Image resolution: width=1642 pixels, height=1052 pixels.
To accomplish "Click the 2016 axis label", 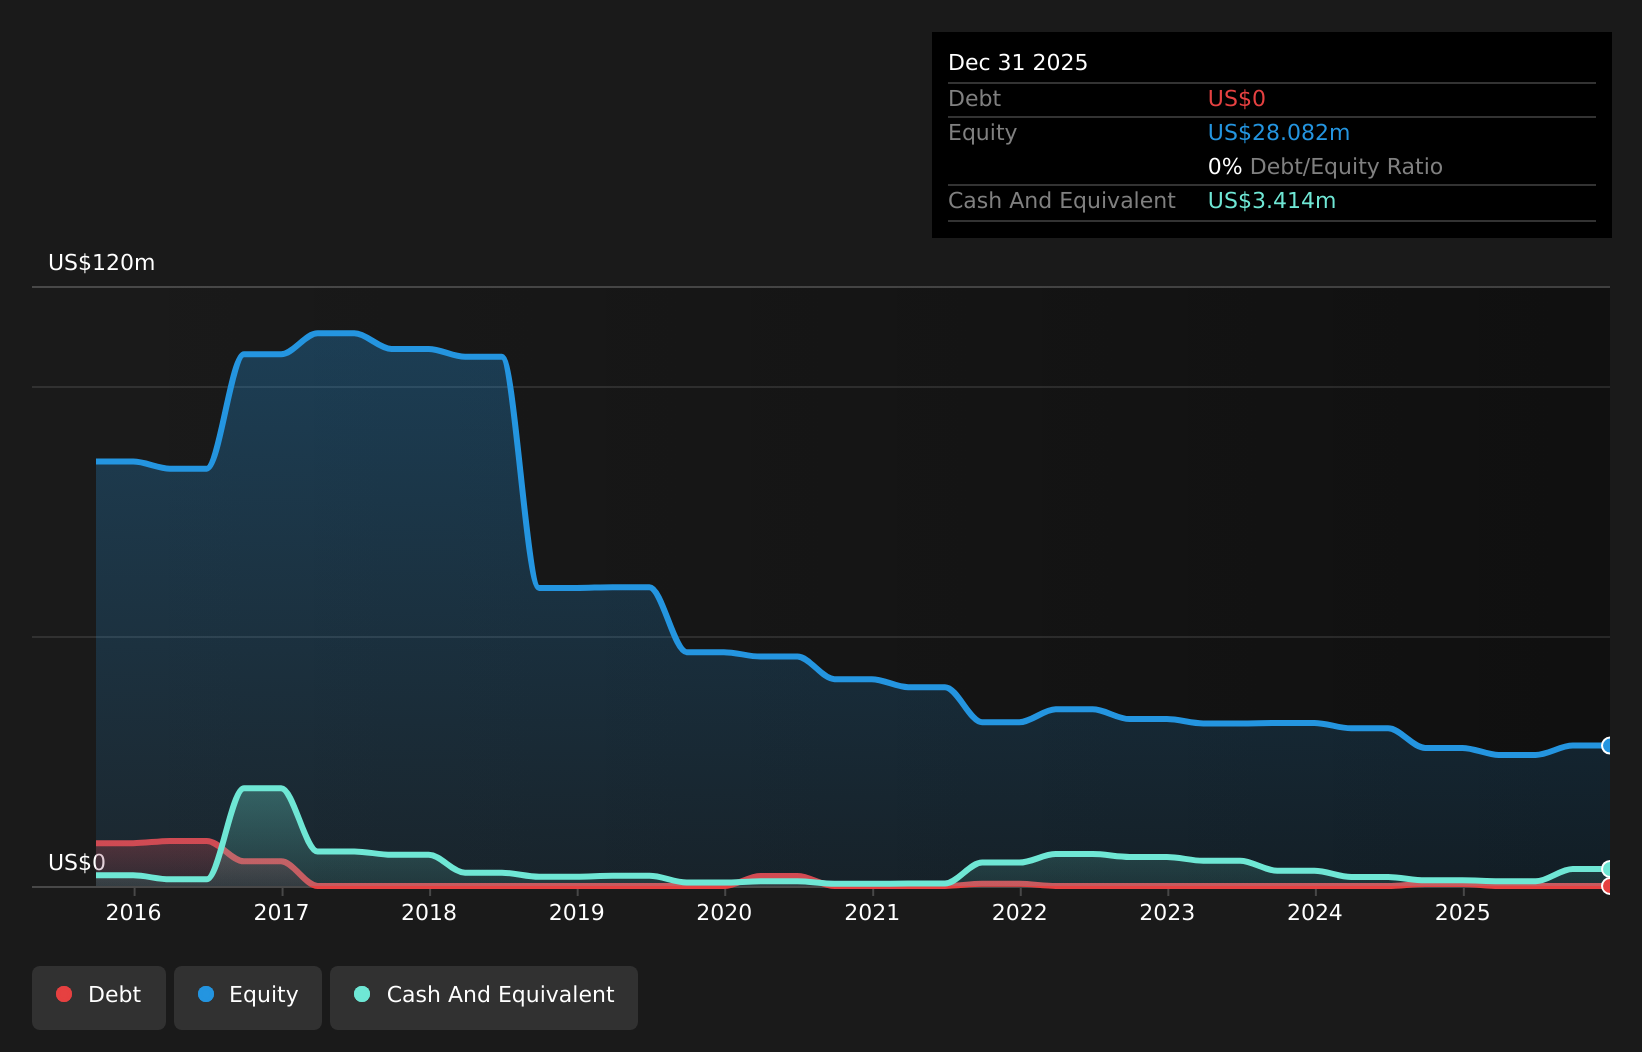I will point(134,912).
